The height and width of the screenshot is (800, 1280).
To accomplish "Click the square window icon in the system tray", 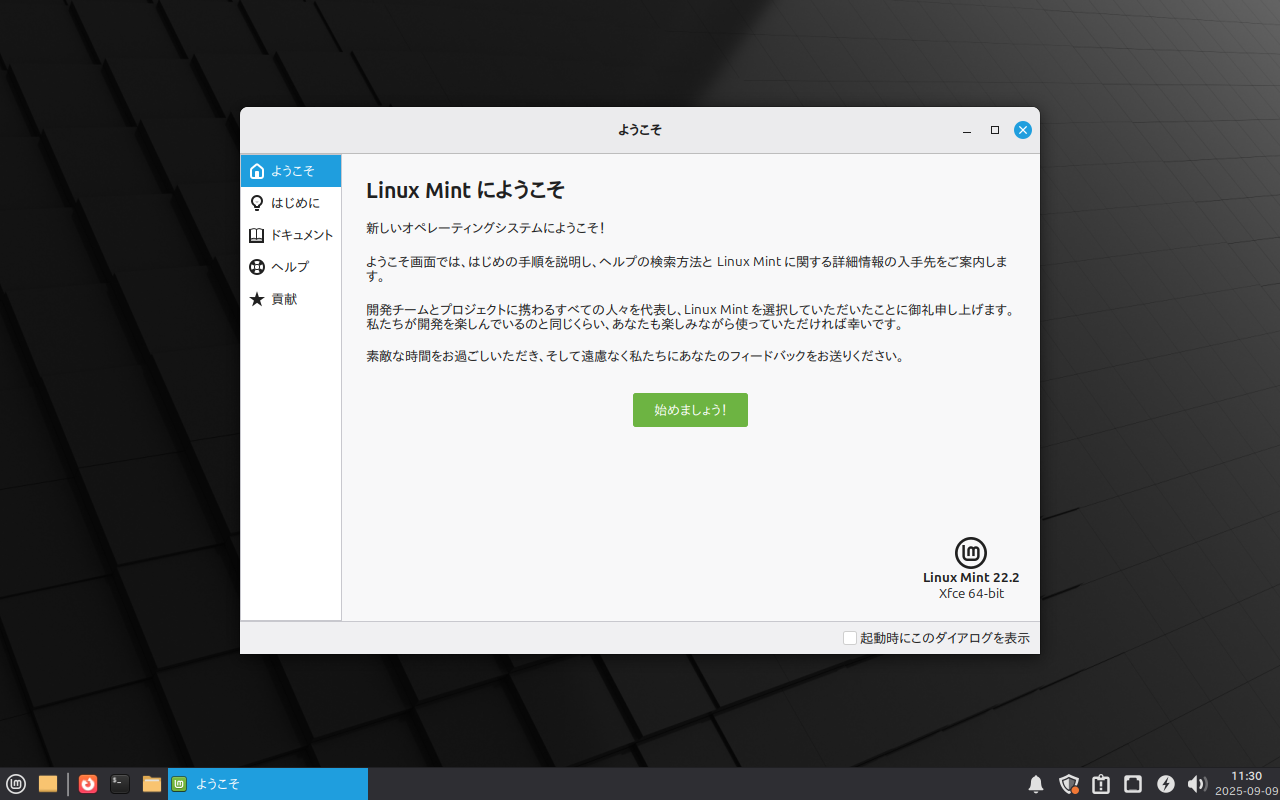I will click(1133, 784).
